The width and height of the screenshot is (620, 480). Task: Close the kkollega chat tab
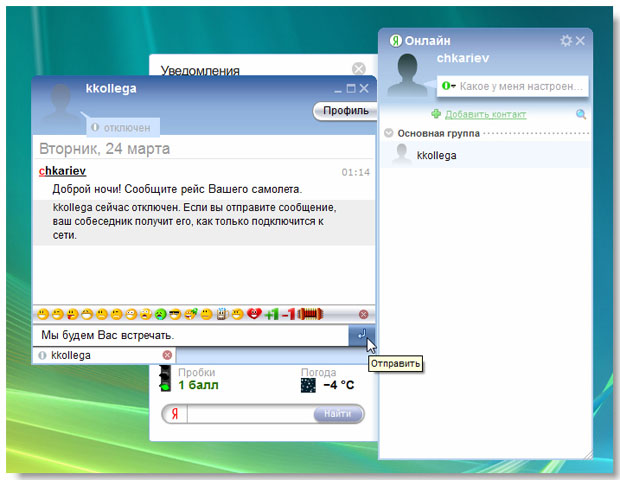pyautogui.click(x=167, y=355)
